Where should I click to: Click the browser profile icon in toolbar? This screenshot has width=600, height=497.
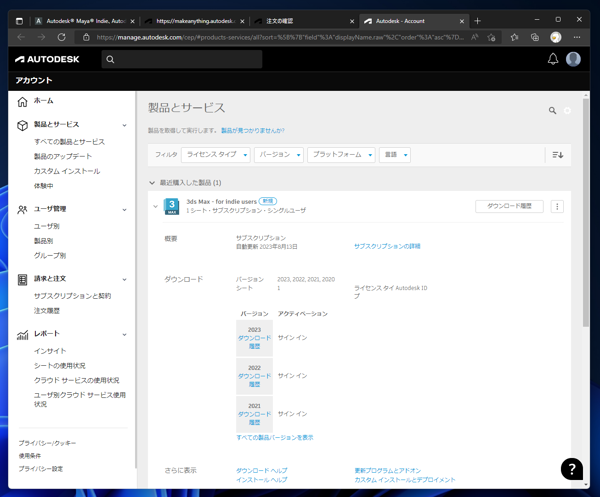[556, 37]
